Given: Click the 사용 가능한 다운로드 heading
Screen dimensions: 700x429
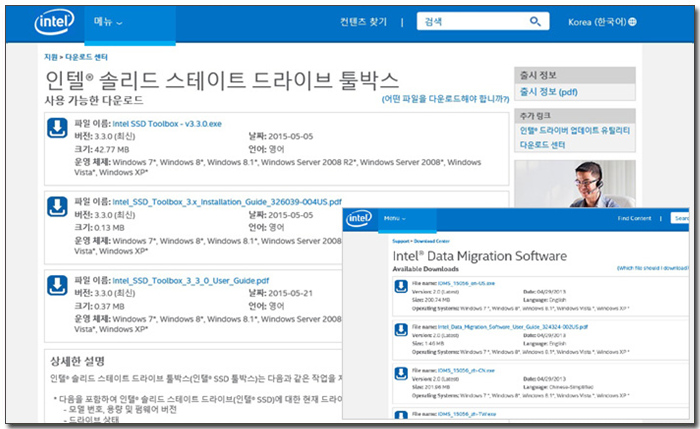Looking at the screenshot, I should 94,100.
